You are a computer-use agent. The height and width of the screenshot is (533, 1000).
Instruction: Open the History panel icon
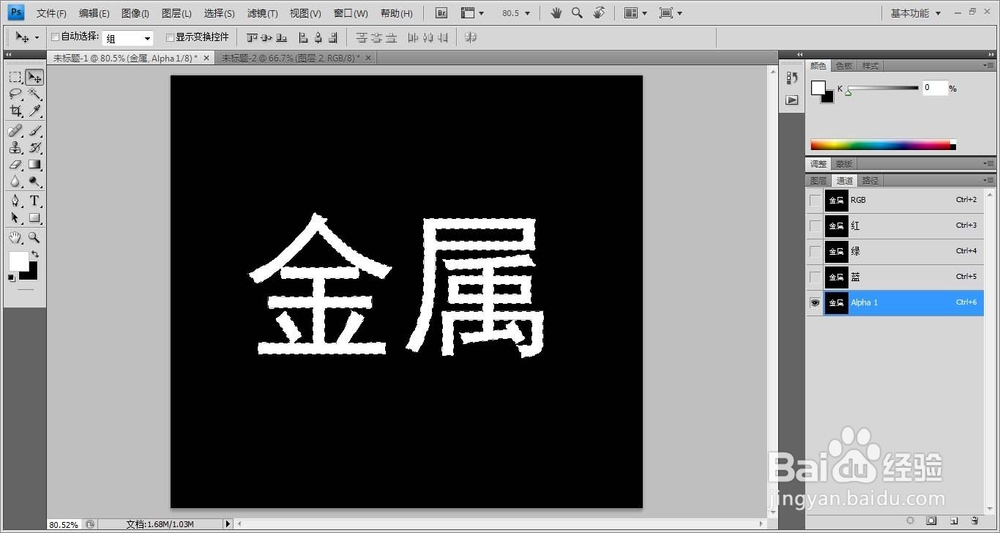coord(791,78)
